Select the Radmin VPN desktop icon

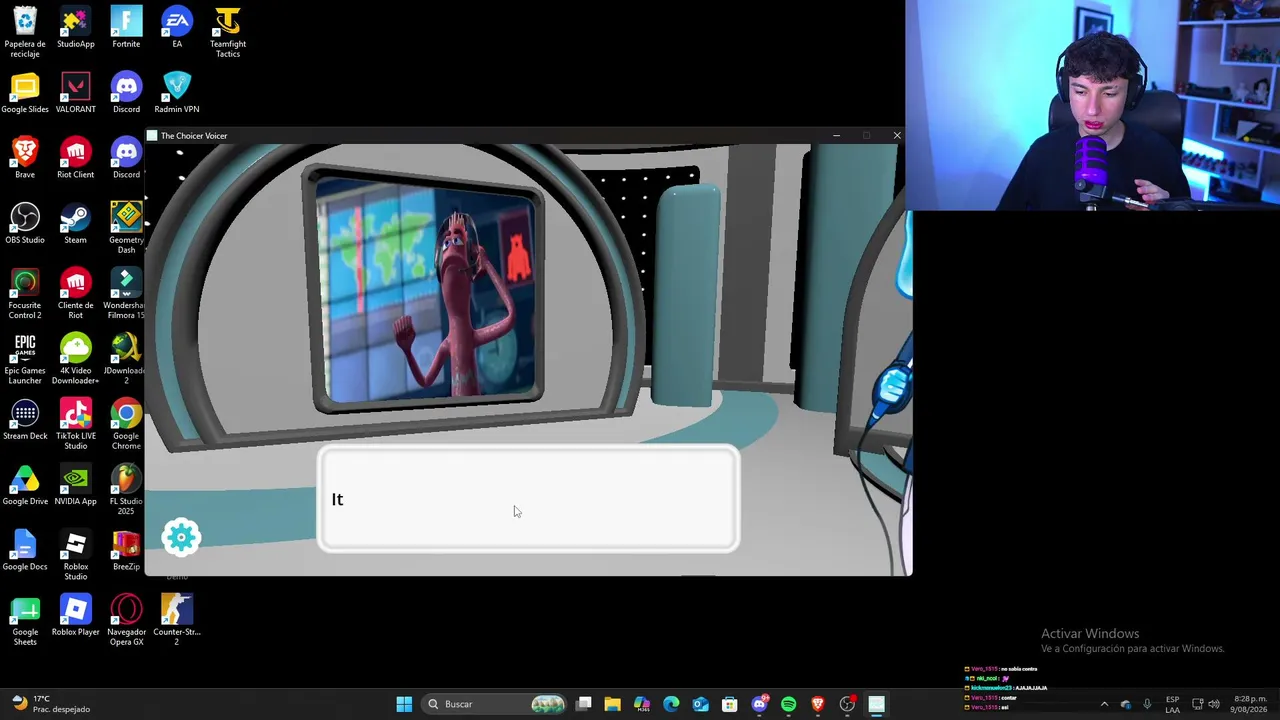tap(177, 93)
